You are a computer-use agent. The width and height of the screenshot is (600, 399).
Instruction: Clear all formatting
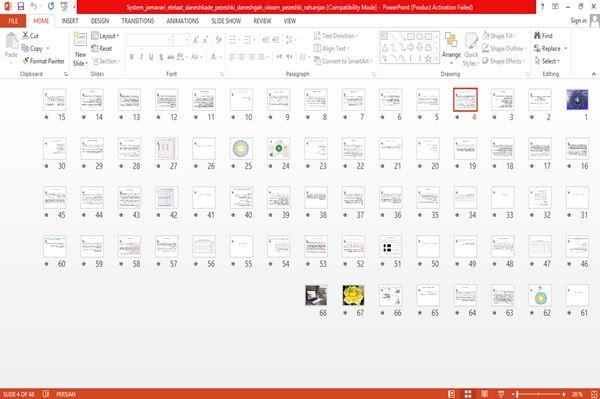218,40
